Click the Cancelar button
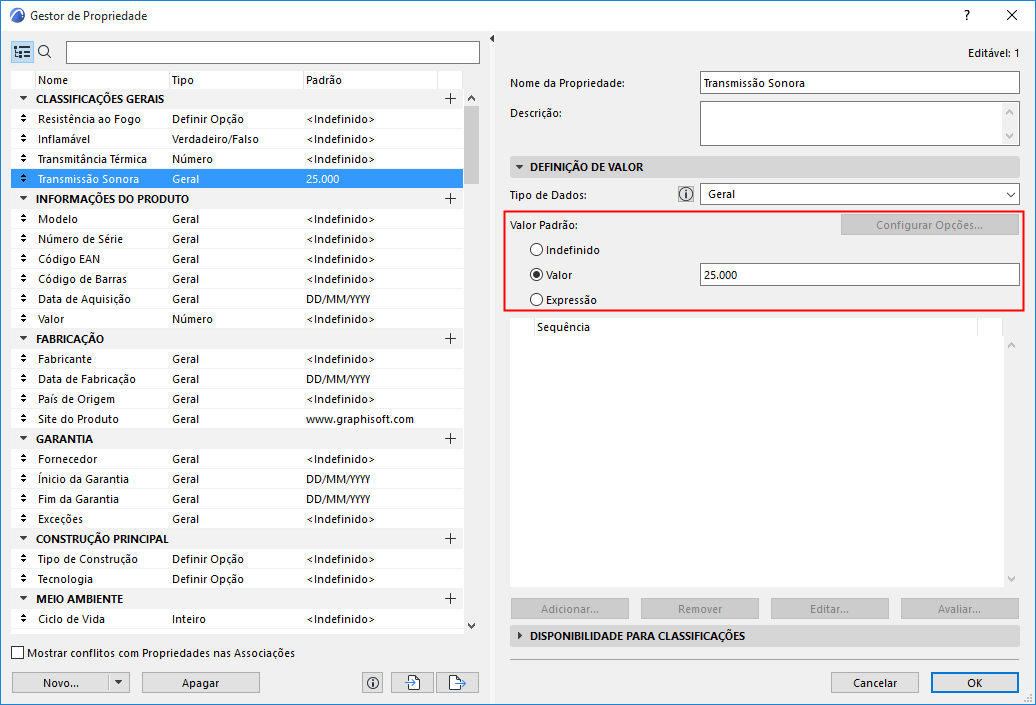The width and height of the screenshot is (1036, 705). pos(875,683)
